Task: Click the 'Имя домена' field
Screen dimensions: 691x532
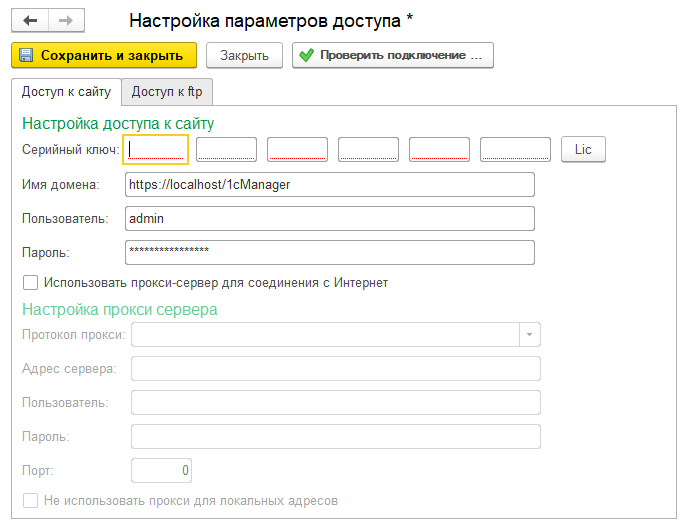Action: [x=330, y=184]
